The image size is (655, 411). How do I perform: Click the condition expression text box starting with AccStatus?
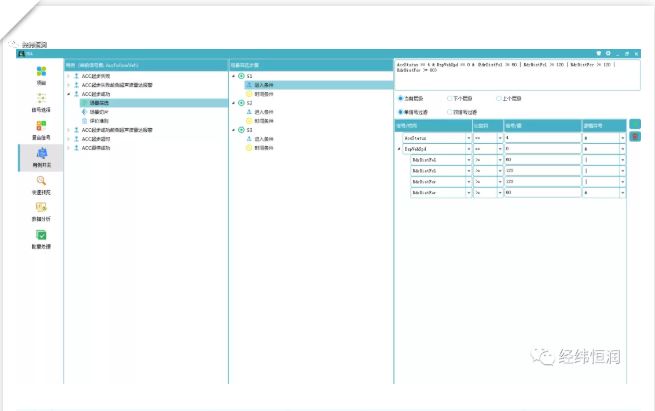517,74
